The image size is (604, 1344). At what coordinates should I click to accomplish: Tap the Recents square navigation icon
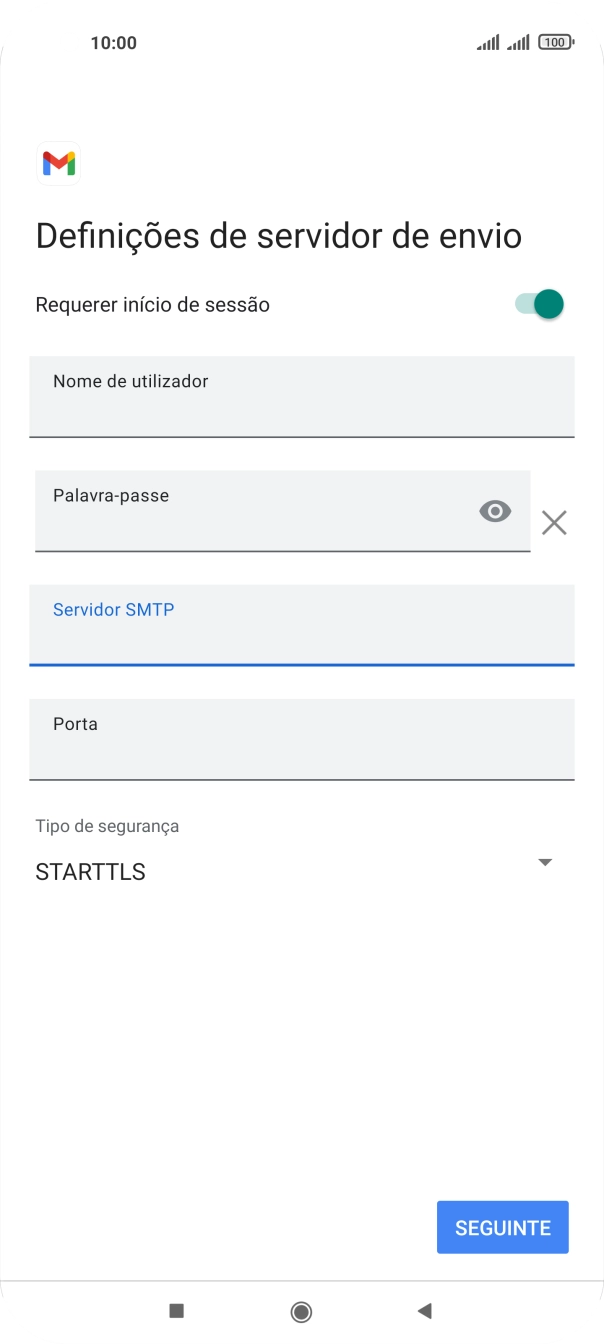[x=176, y=1311]
